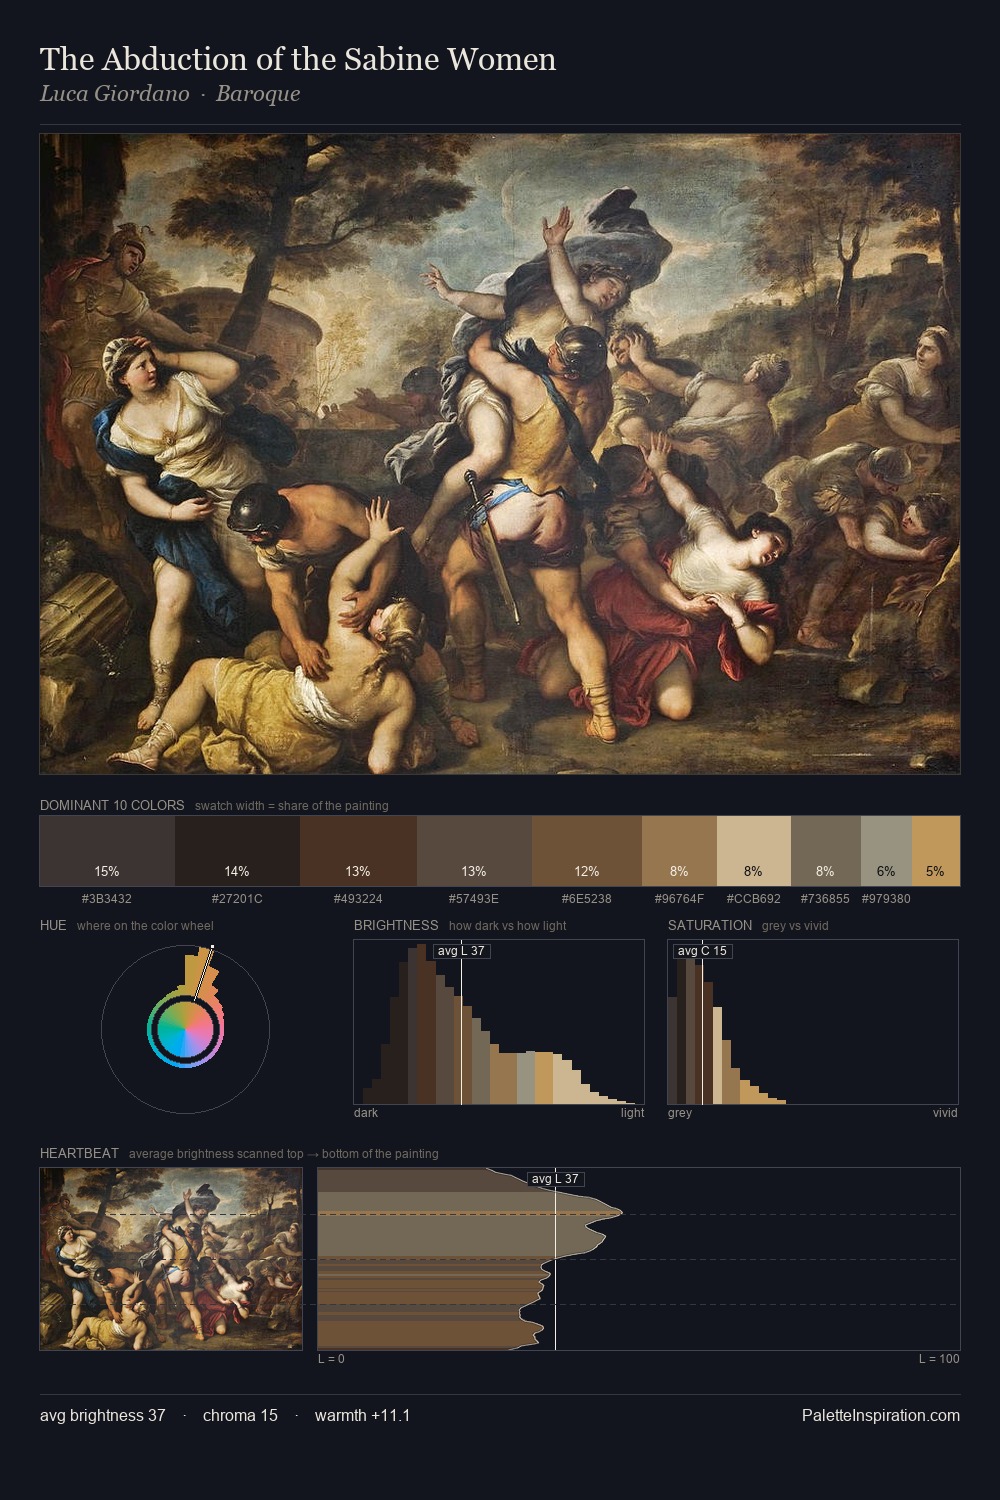Click the hue color wheel

coord(185,1029)
